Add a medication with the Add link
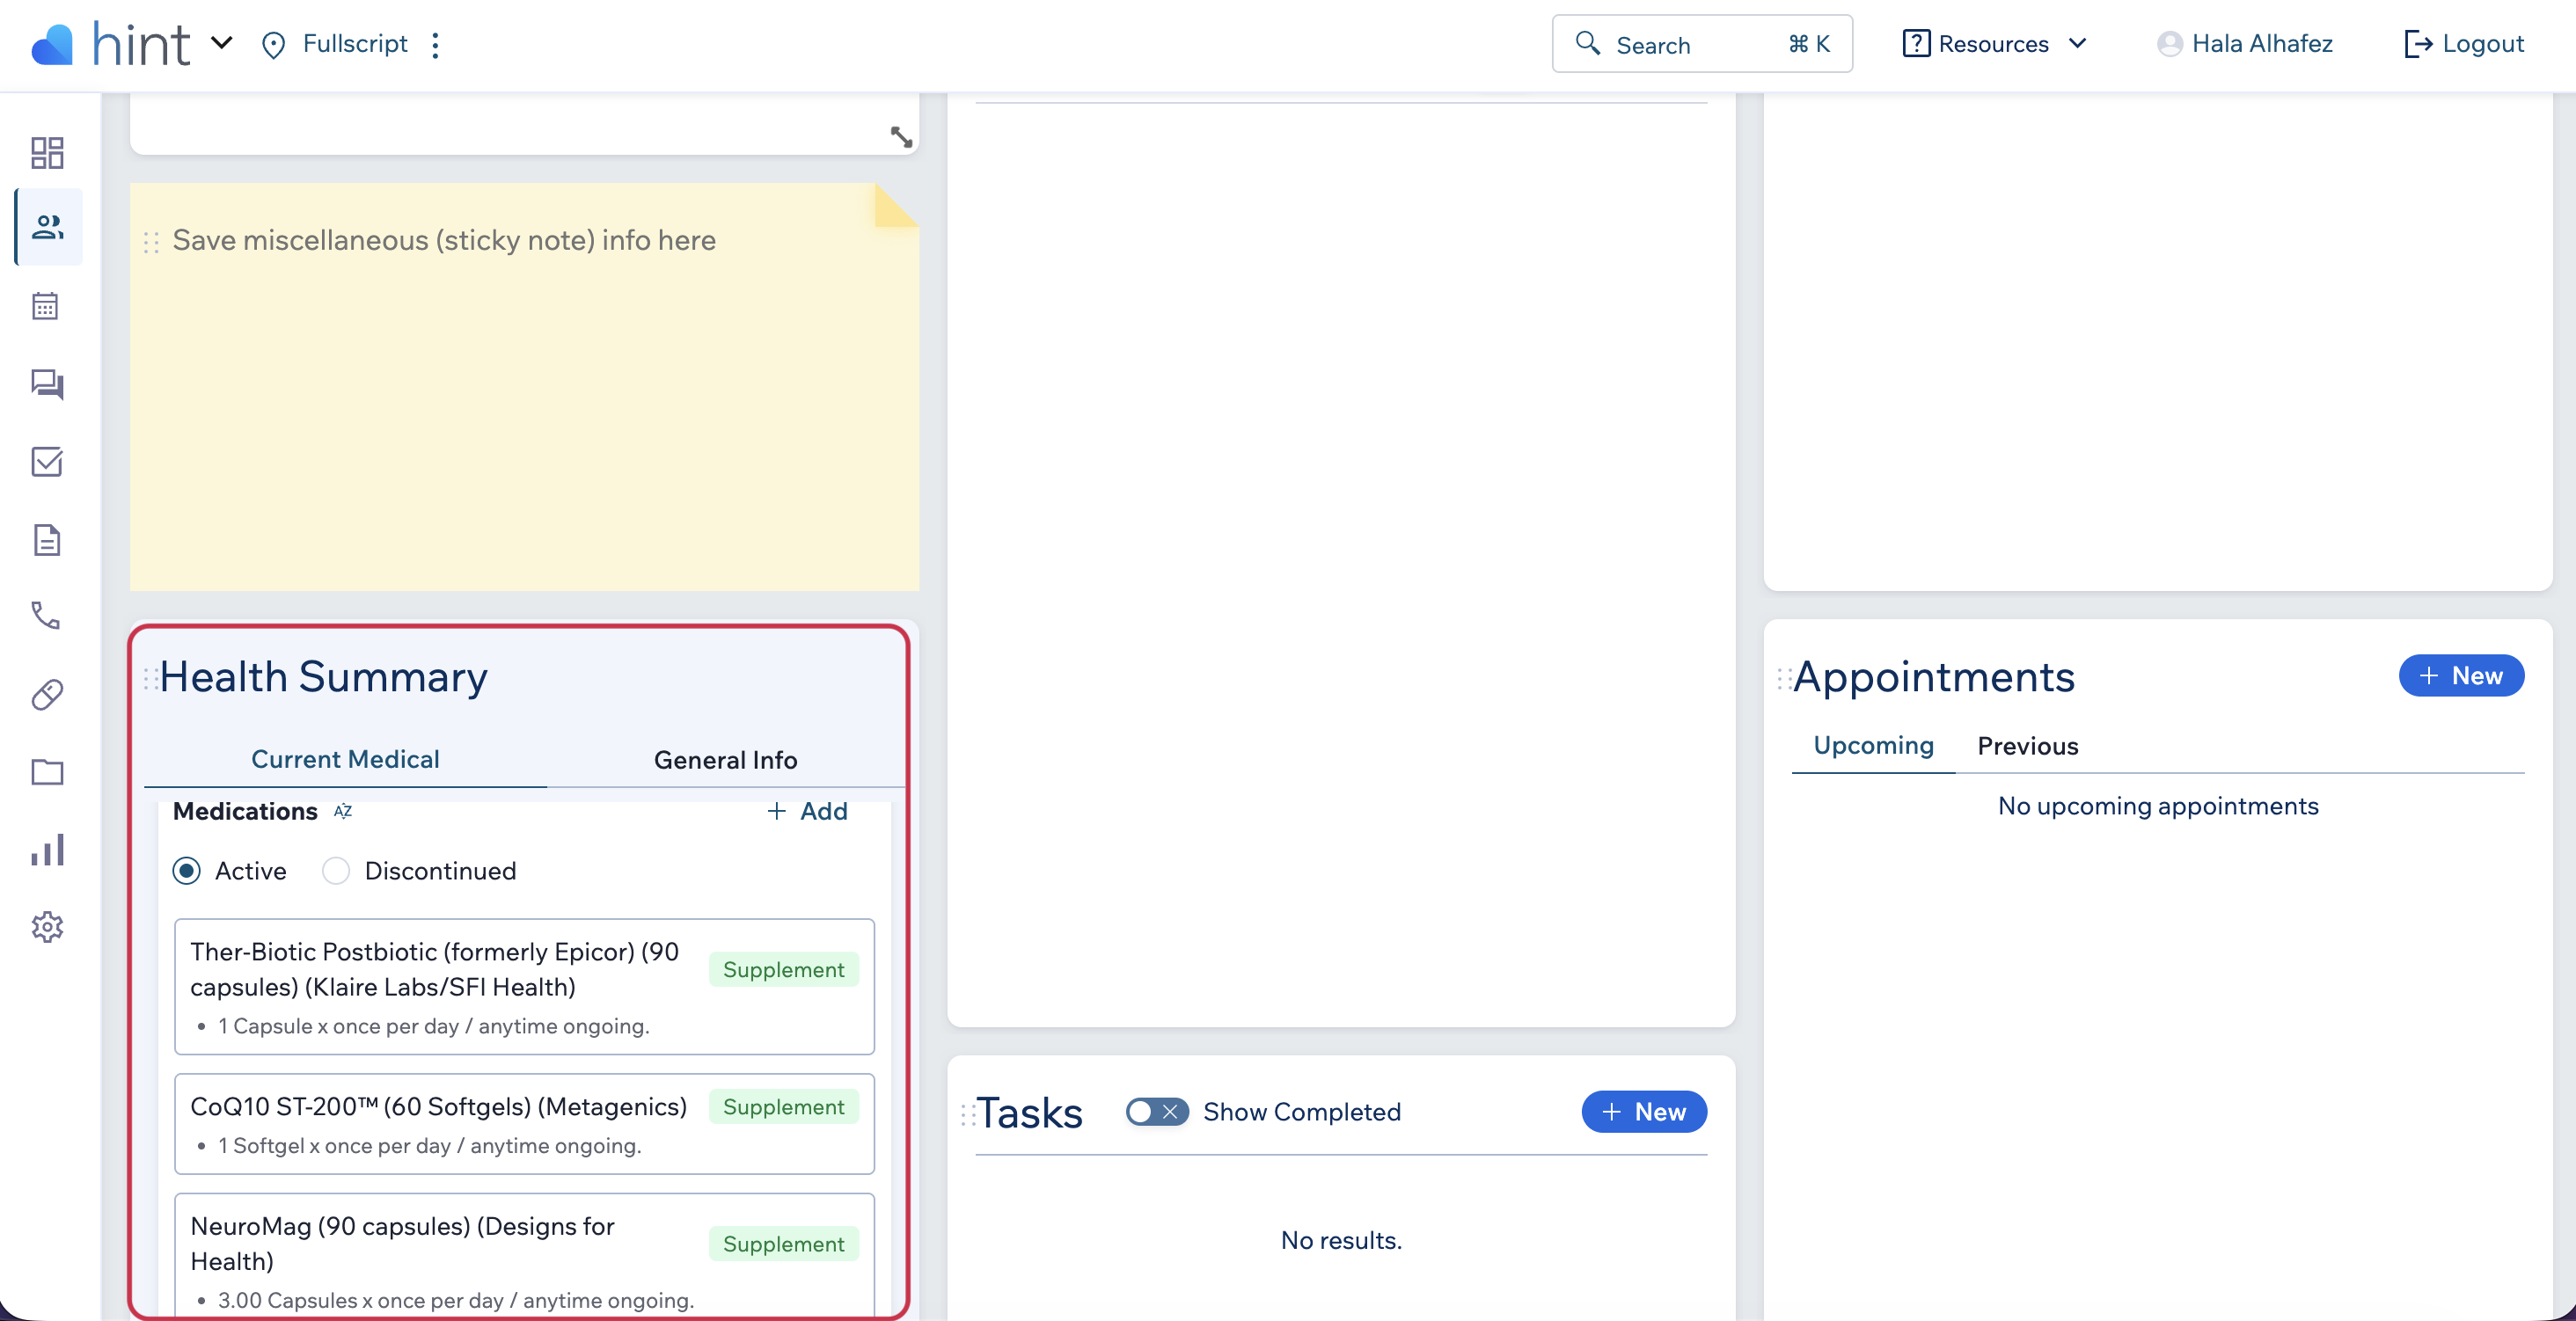 pos(806,811)
